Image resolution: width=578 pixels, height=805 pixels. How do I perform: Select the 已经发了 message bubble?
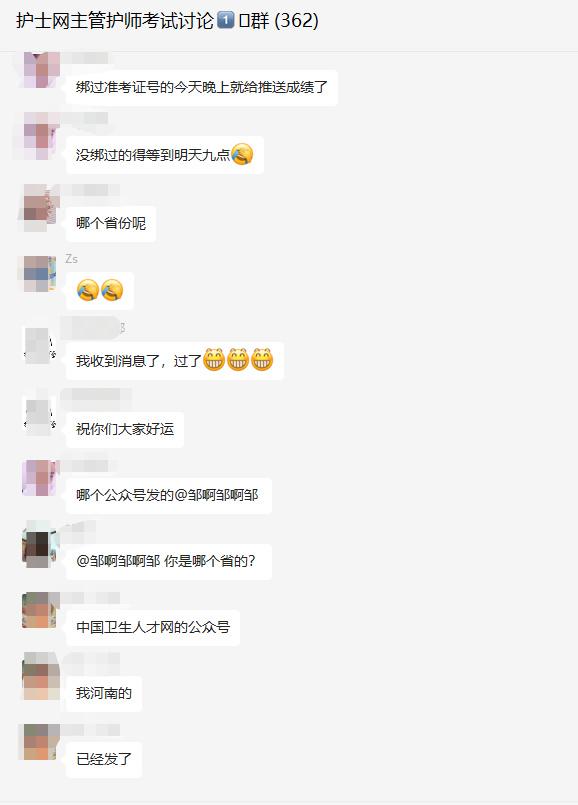(x=104, y=759)
